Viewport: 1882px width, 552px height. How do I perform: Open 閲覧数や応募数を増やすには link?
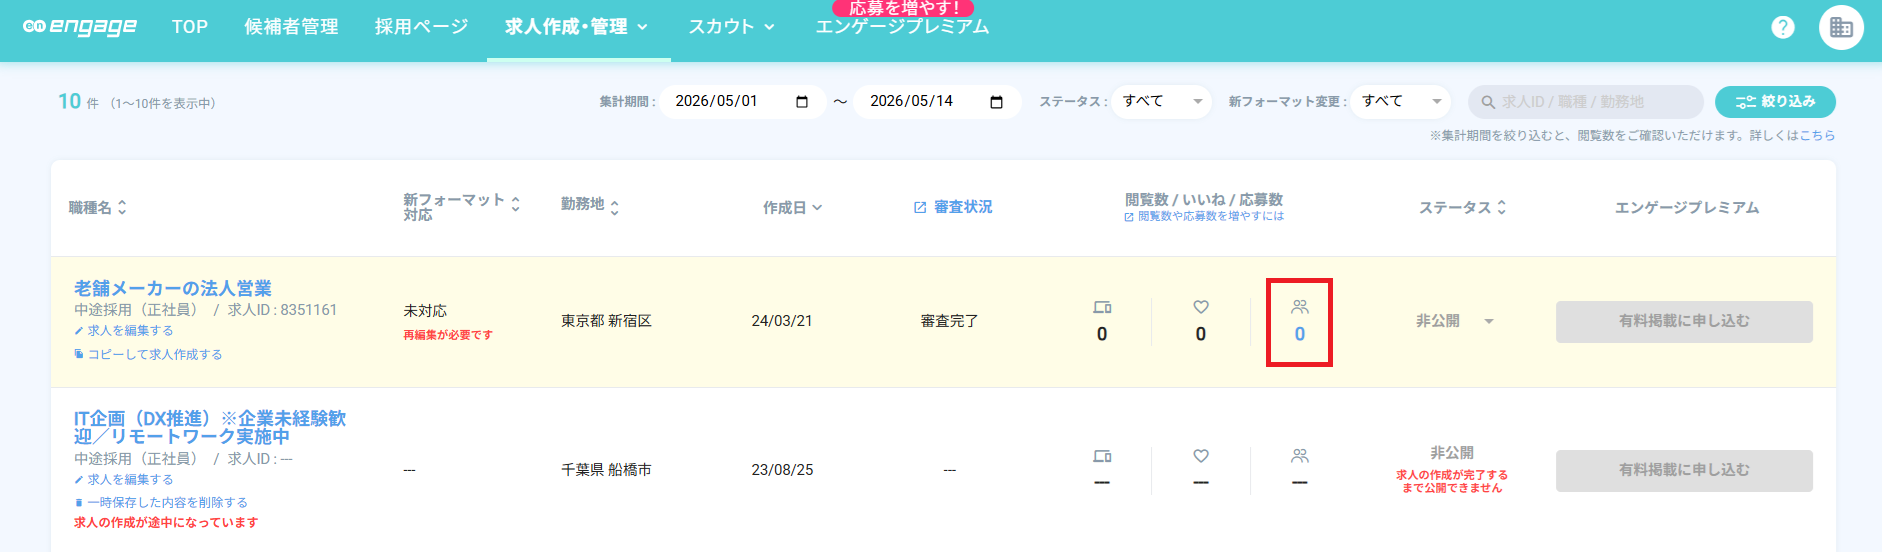[1204, 216]
